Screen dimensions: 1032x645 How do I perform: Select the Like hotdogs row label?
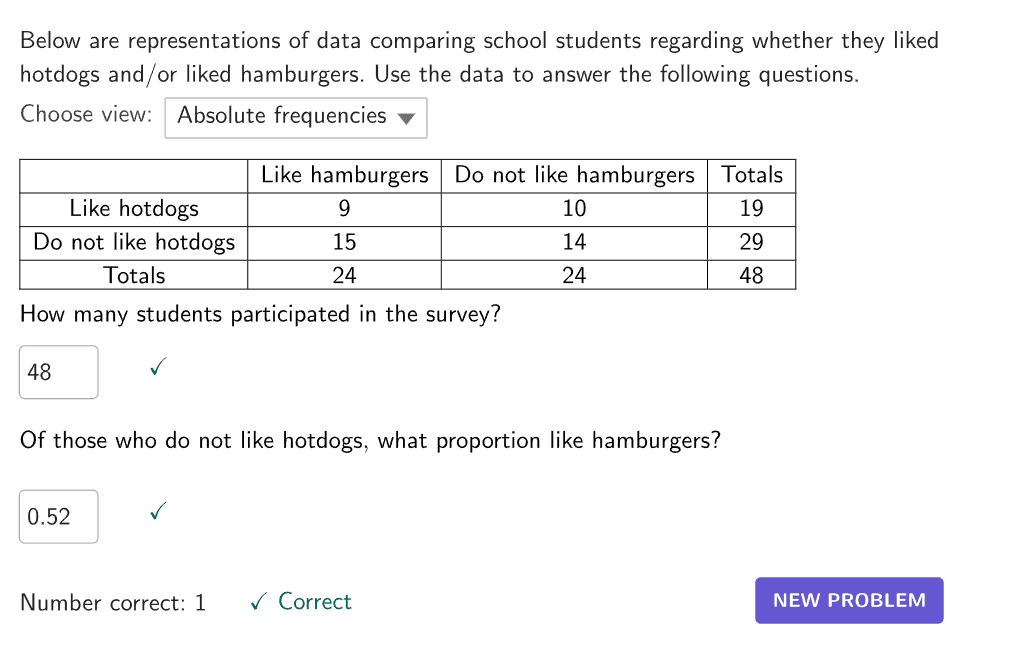tap(134, 208)
